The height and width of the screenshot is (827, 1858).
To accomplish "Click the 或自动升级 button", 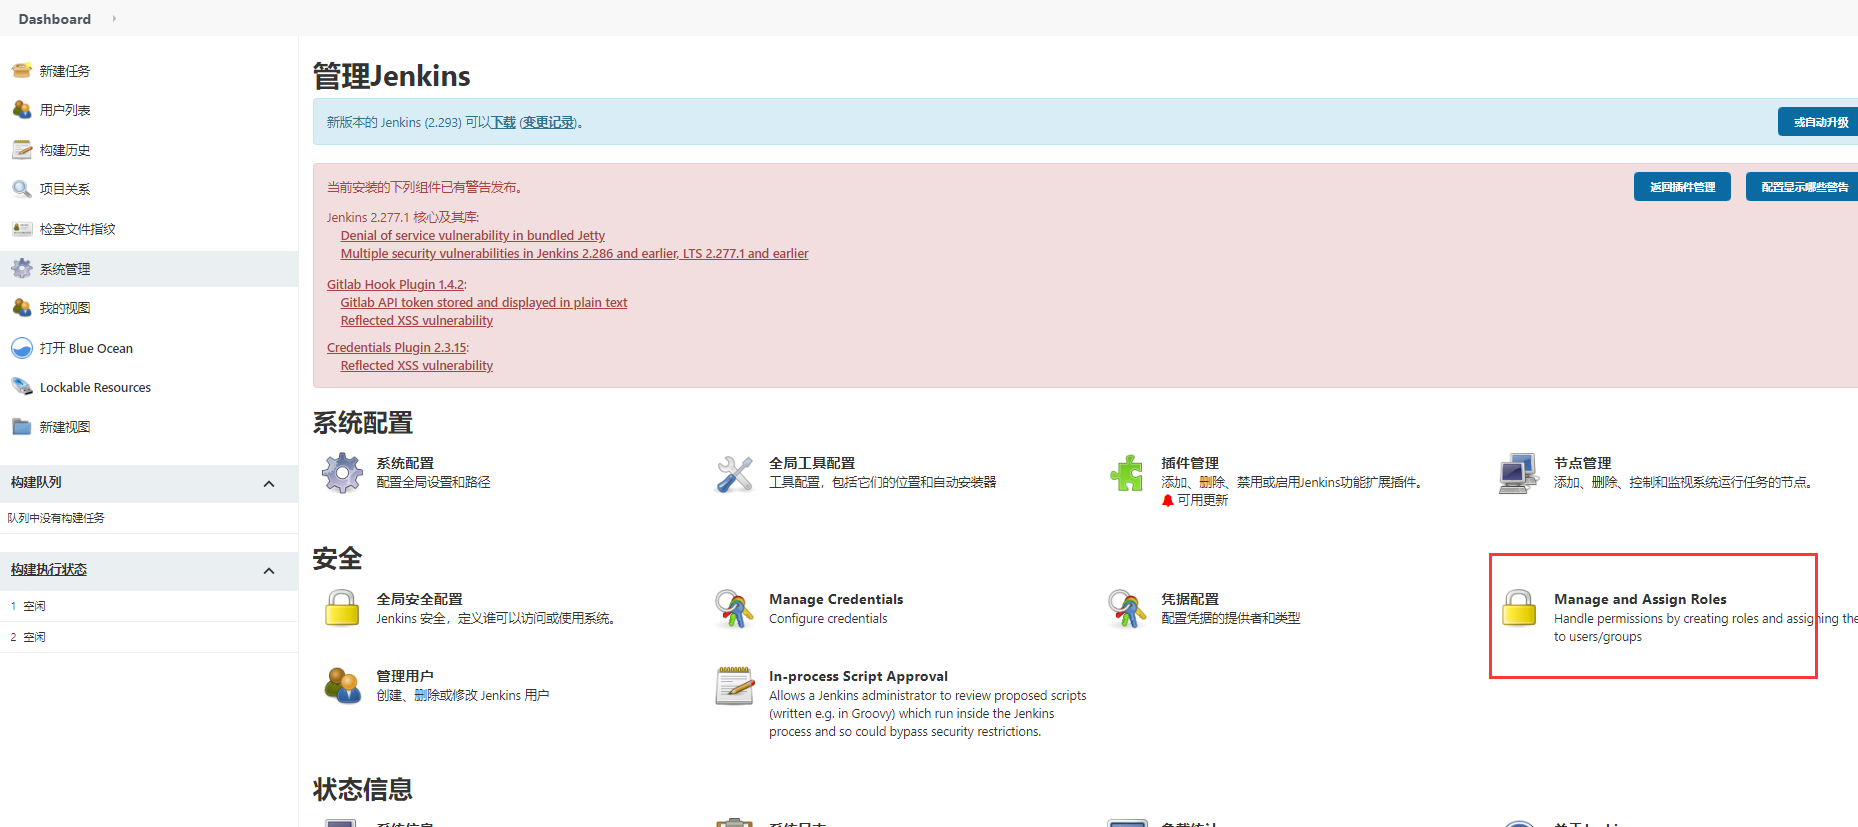I will pos(1820,122).
